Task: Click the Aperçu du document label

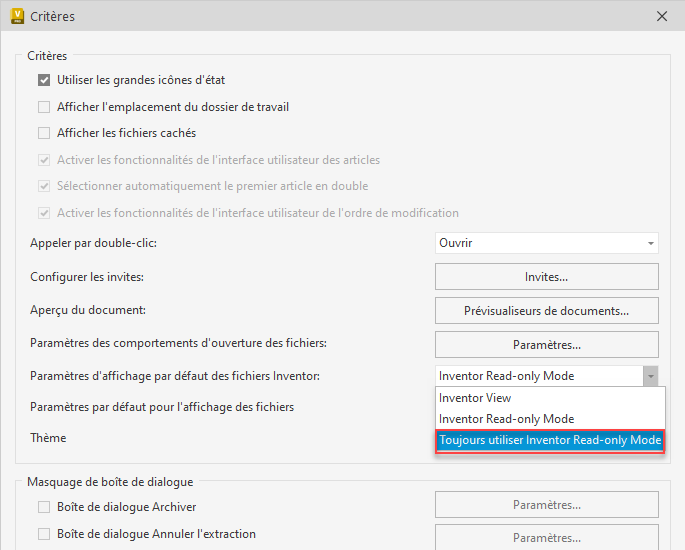Action: (88, 310)
